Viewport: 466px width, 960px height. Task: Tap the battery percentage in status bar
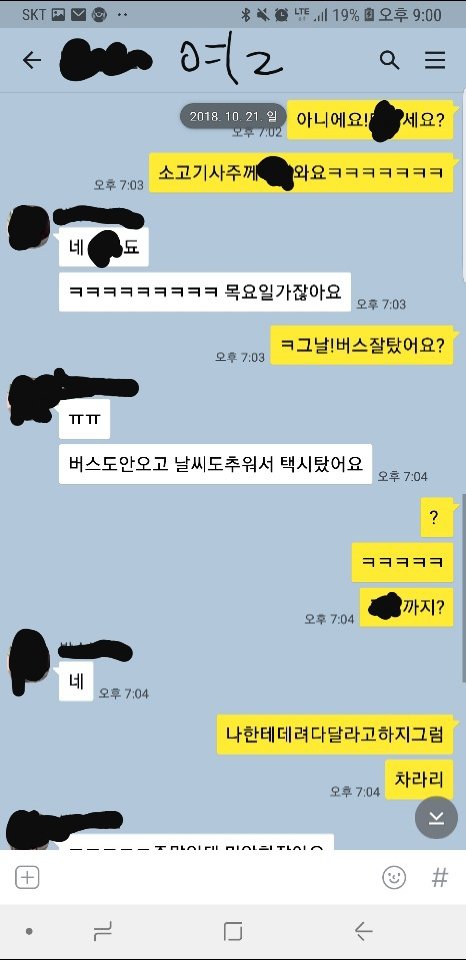346,15
